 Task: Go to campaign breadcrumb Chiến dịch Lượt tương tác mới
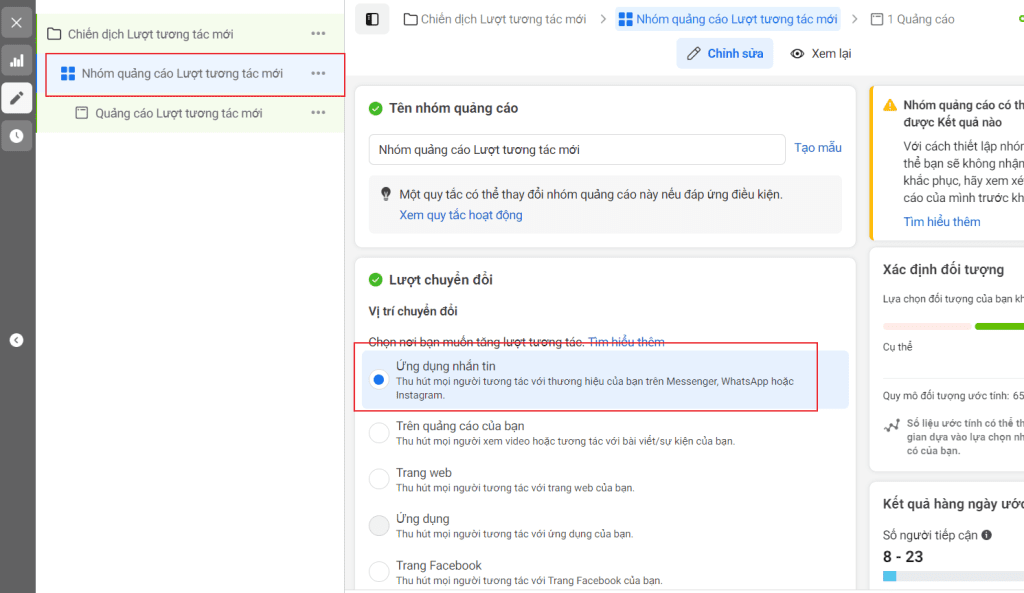pos(494,20)
